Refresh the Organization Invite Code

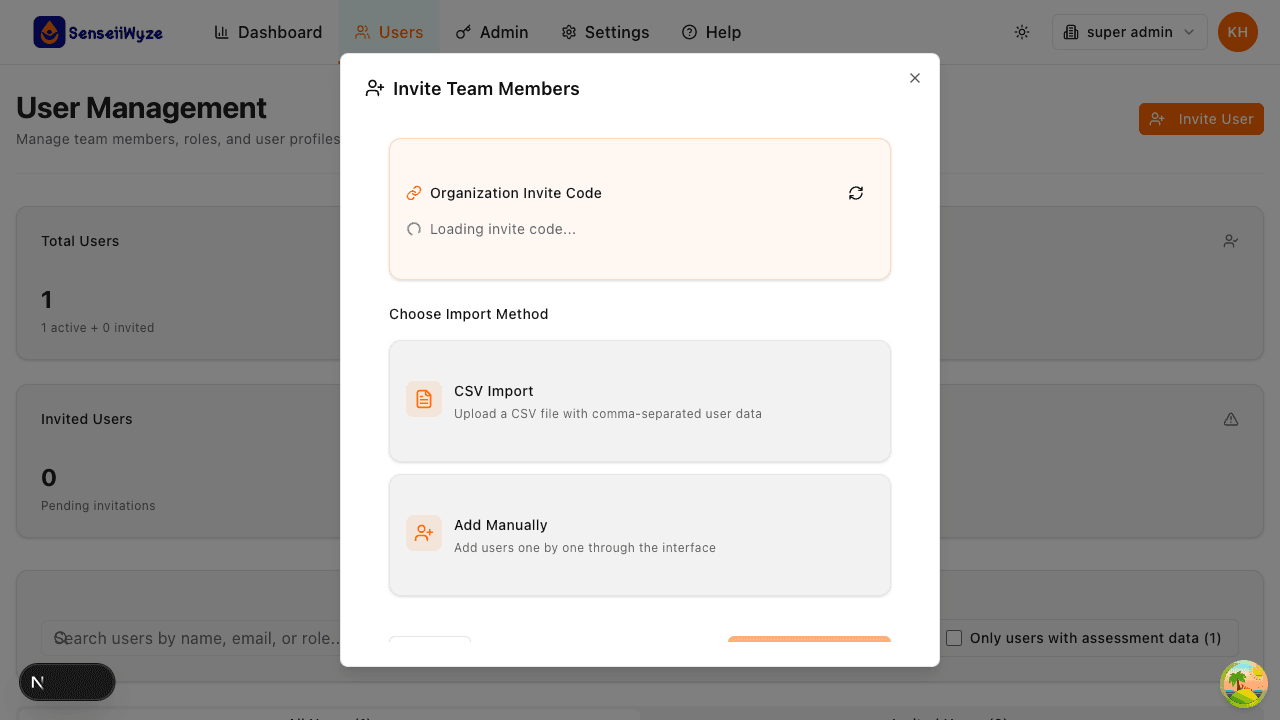(856, 192)
